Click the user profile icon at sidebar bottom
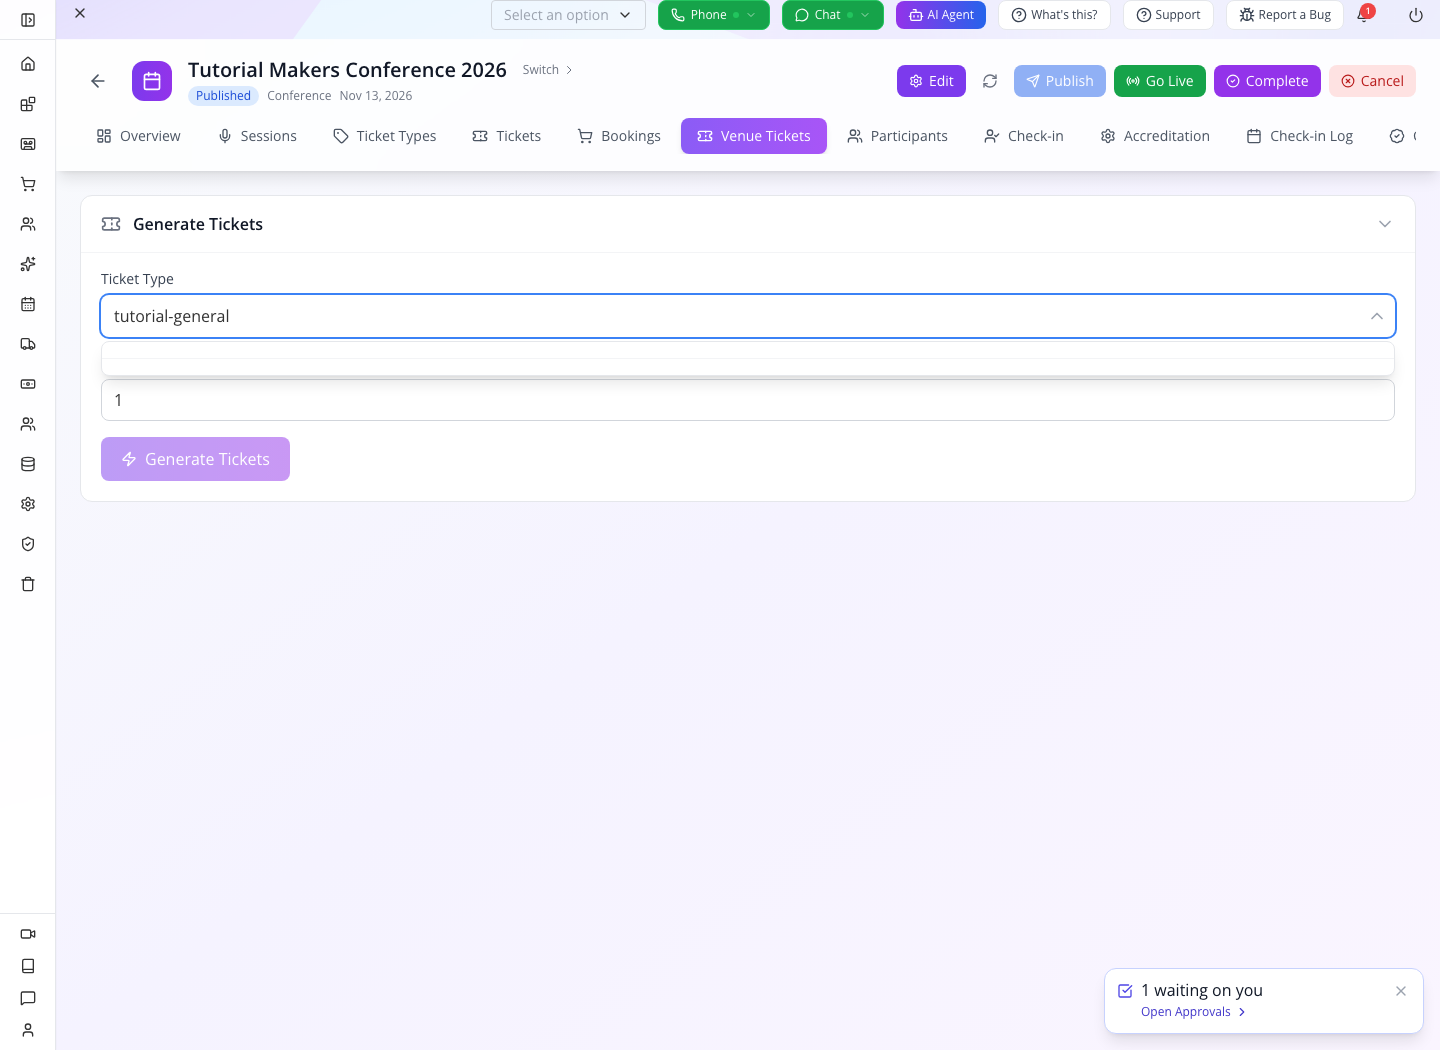Viewport: 1440px width, 1050px height. pyautogui.click(x=28, y=1030)
